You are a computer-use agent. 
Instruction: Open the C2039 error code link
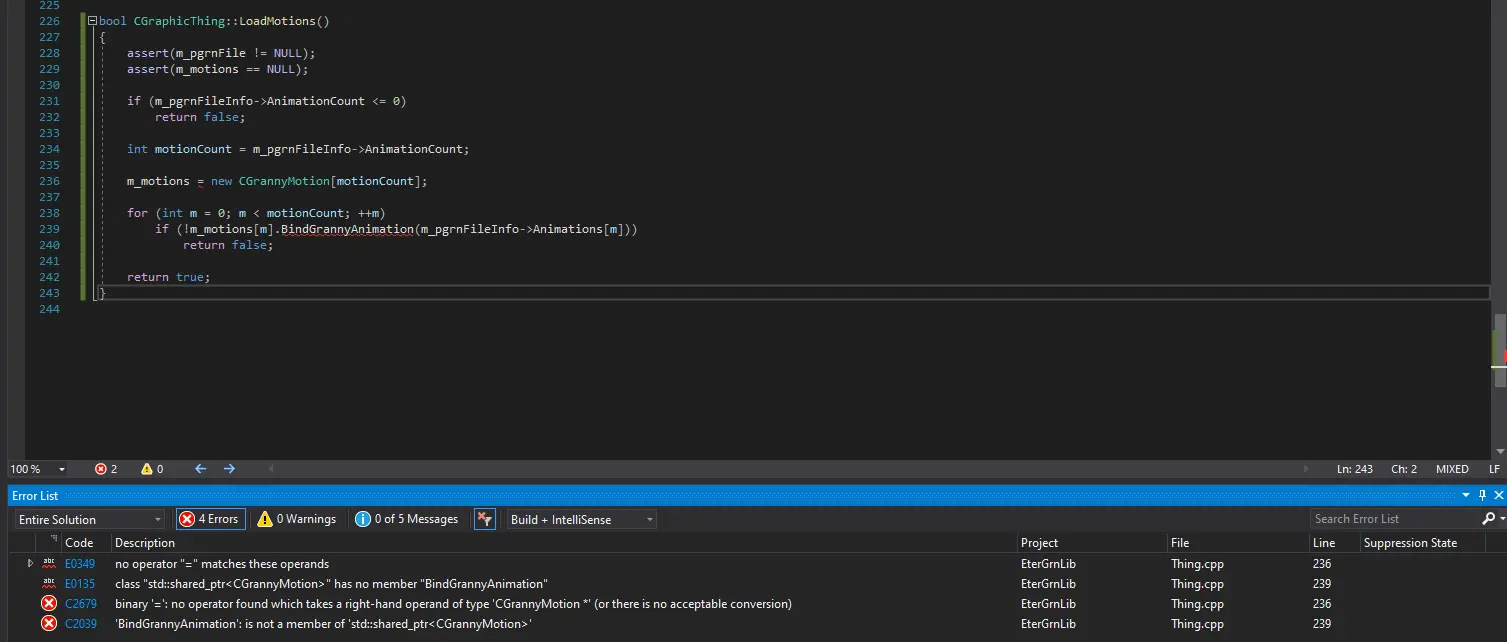[80, 624]
